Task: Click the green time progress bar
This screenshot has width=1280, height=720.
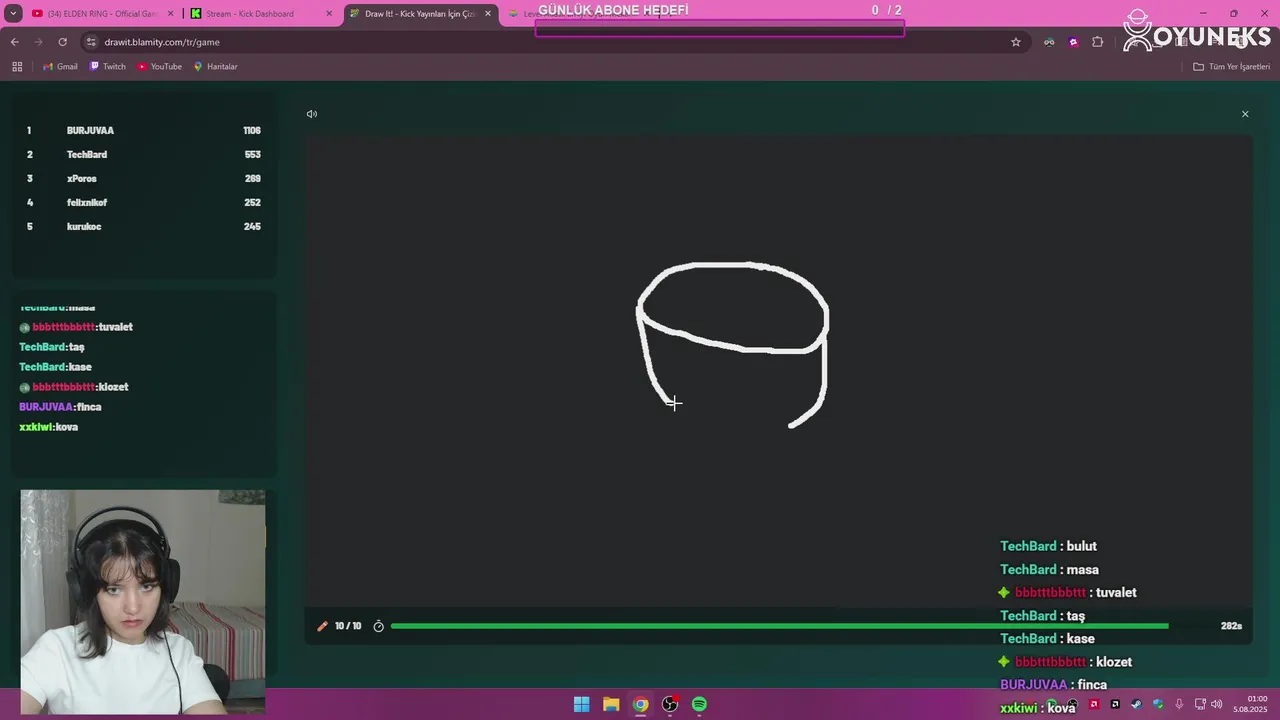Action: tap(779, 626)
